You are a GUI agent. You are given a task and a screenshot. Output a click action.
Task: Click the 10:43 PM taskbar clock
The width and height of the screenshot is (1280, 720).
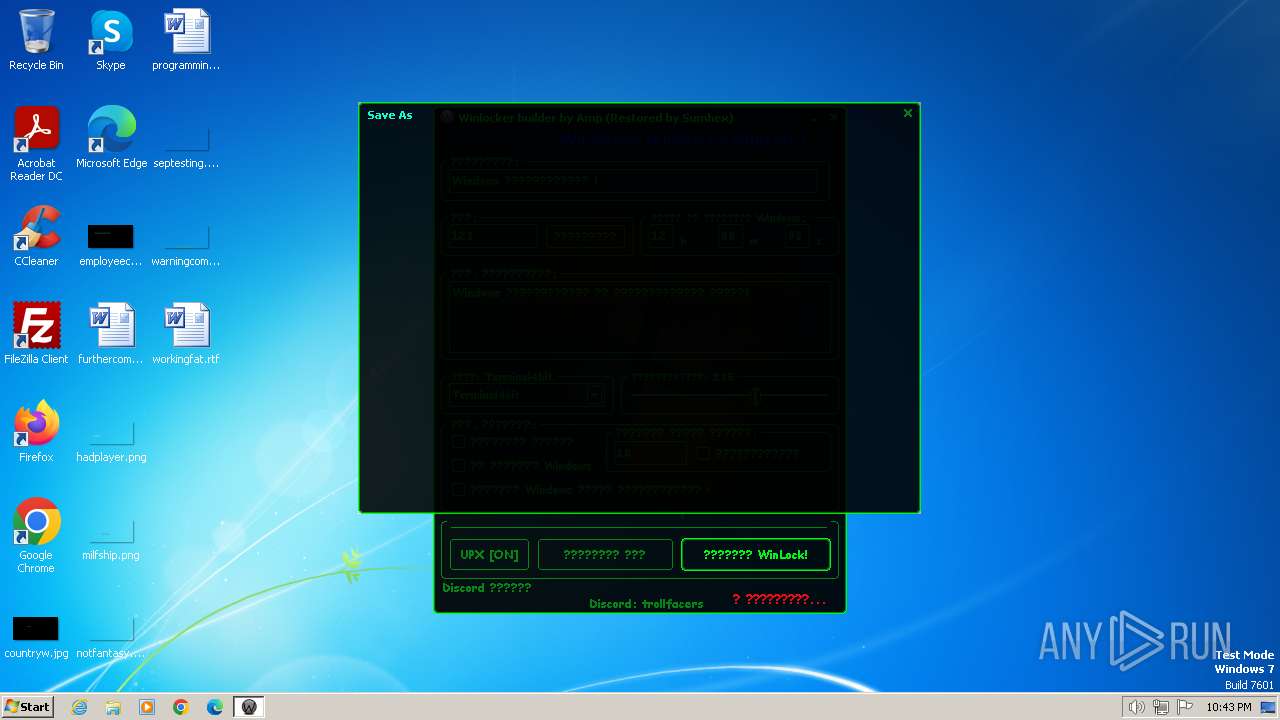[1228, 707]
